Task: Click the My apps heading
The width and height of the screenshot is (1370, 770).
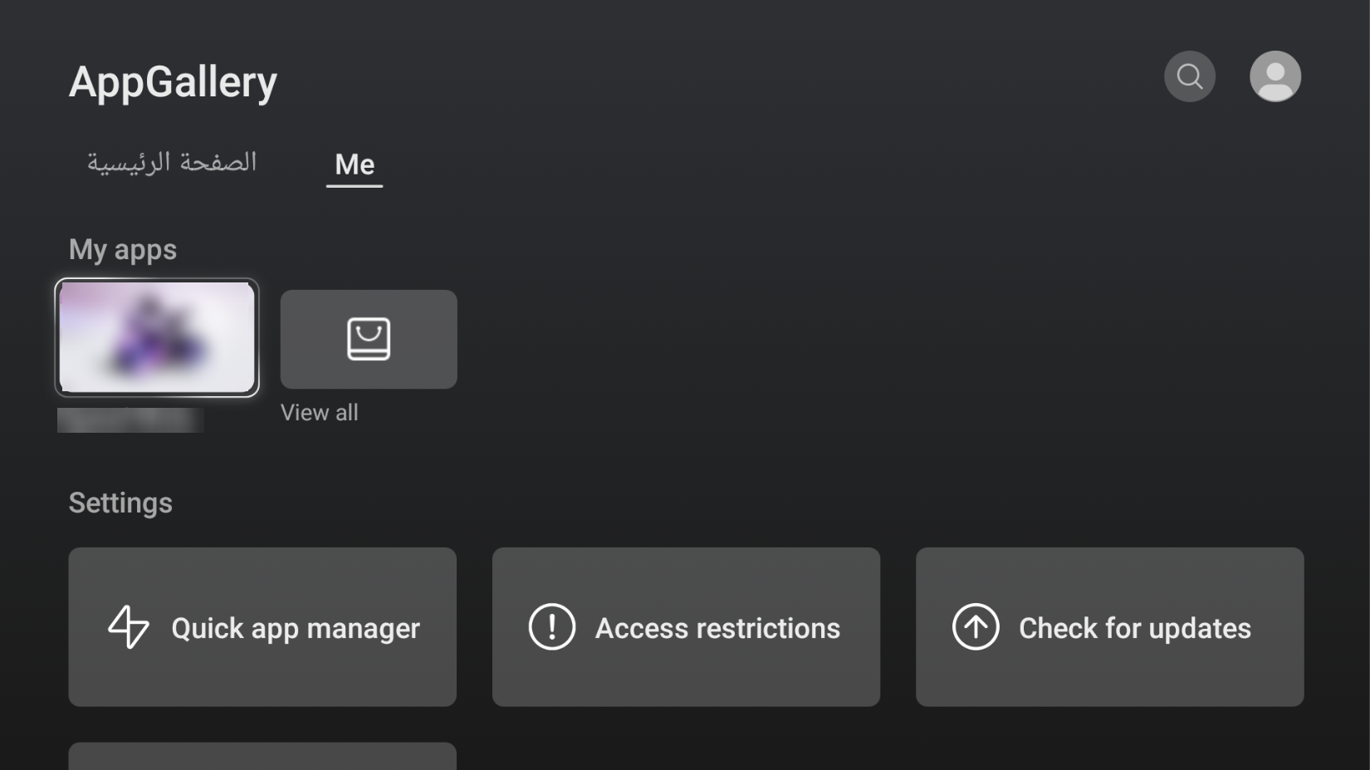Action: [x=122, y=250]
